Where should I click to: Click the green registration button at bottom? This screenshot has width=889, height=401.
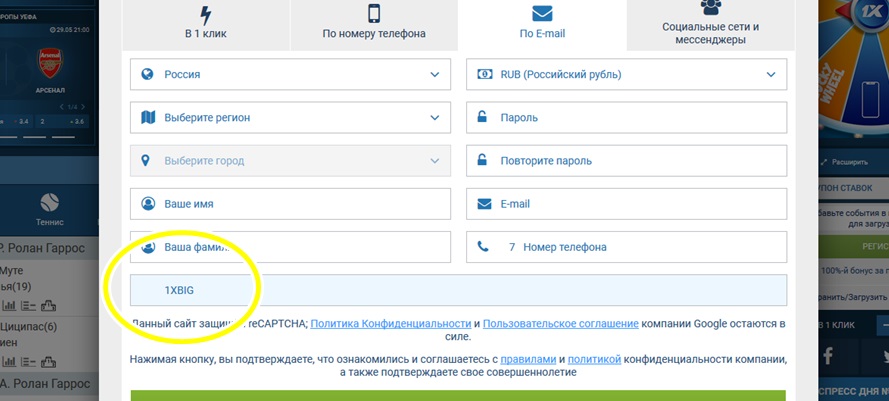pyautogui.click(x=458, y=395)
